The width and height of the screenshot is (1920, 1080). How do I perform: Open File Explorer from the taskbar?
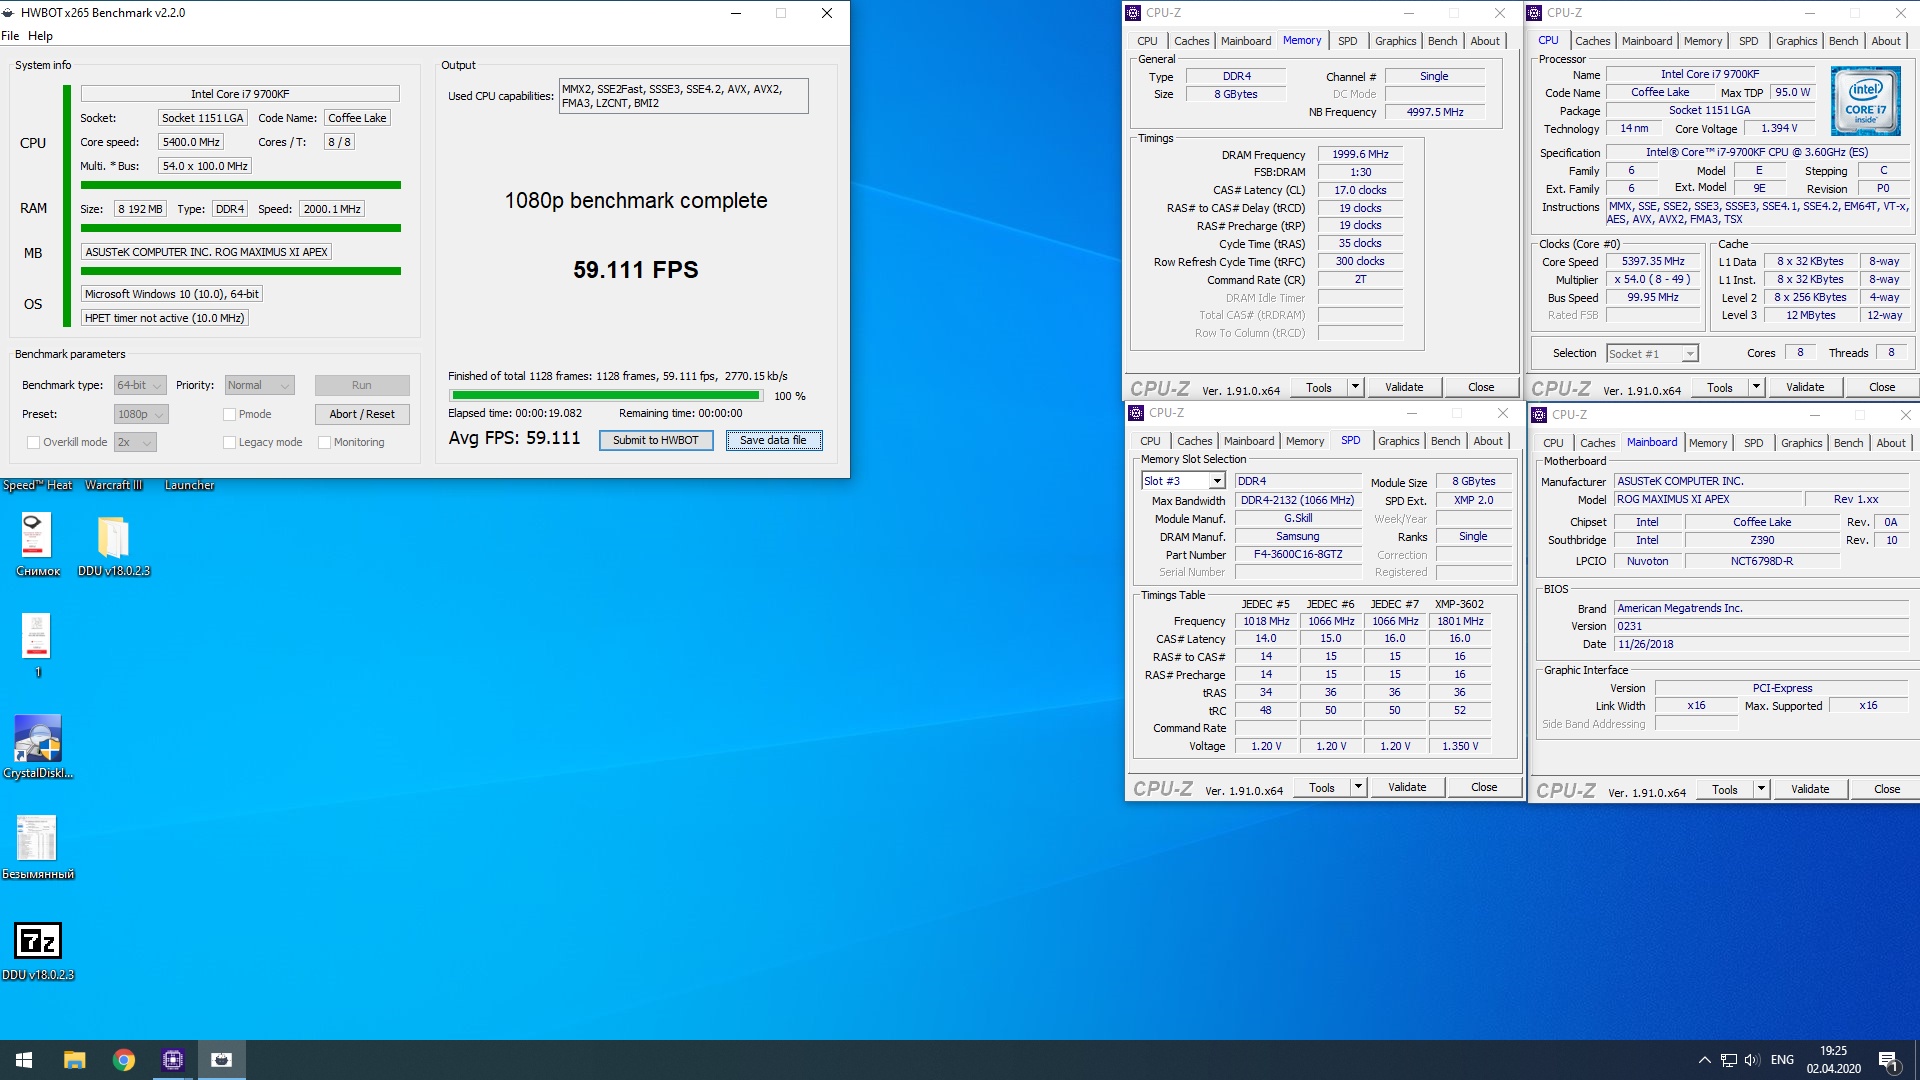74,1060
